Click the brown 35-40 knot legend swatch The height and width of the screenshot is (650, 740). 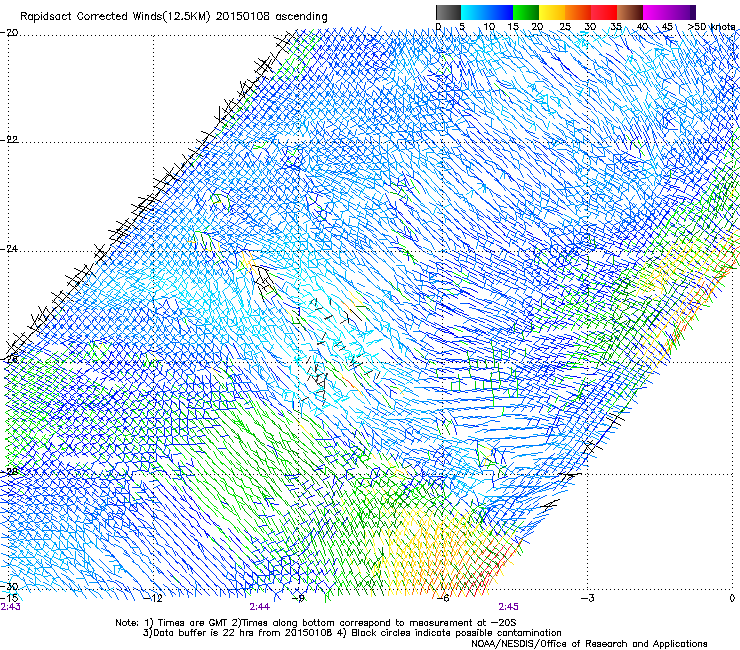coord(630,12)
